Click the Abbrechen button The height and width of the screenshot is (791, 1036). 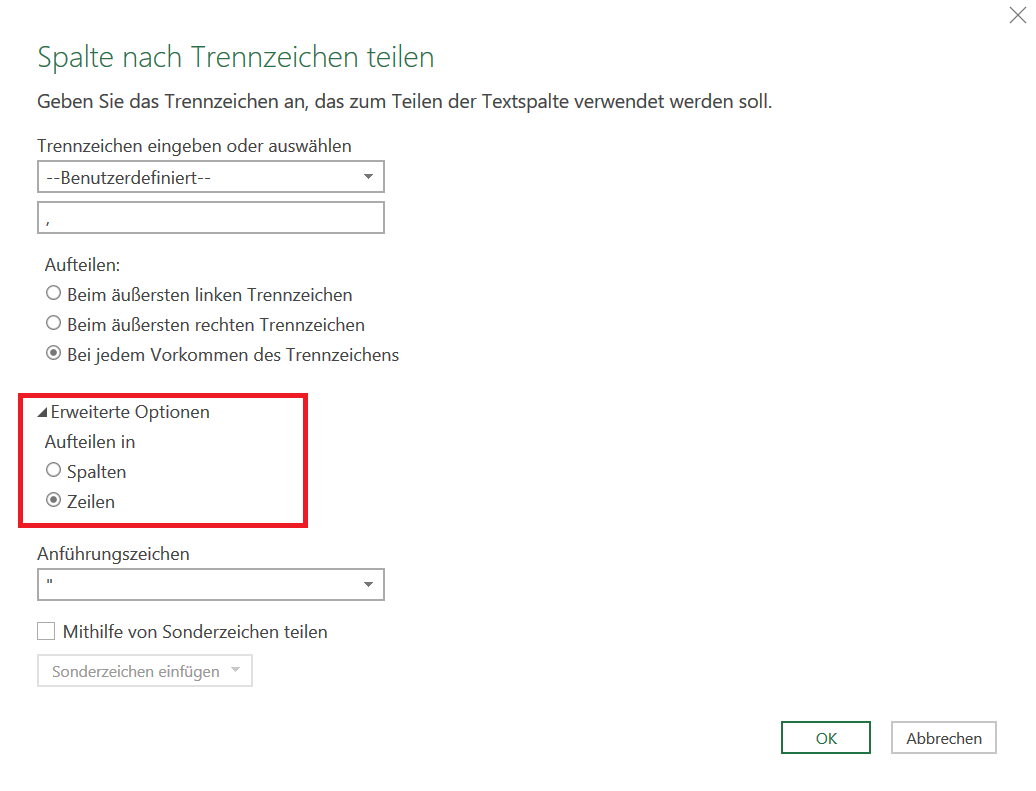pos(944,738)
